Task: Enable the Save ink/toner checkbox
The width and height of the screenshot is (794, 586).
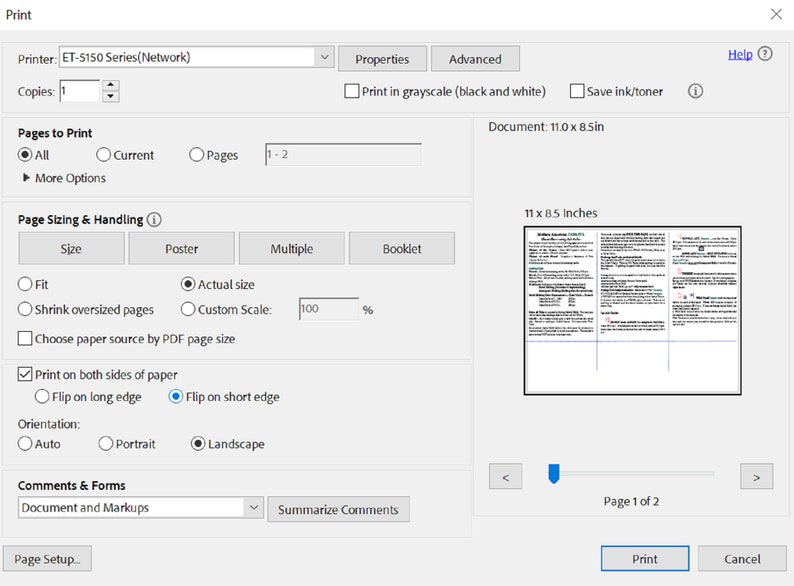Action: [577, 91]
